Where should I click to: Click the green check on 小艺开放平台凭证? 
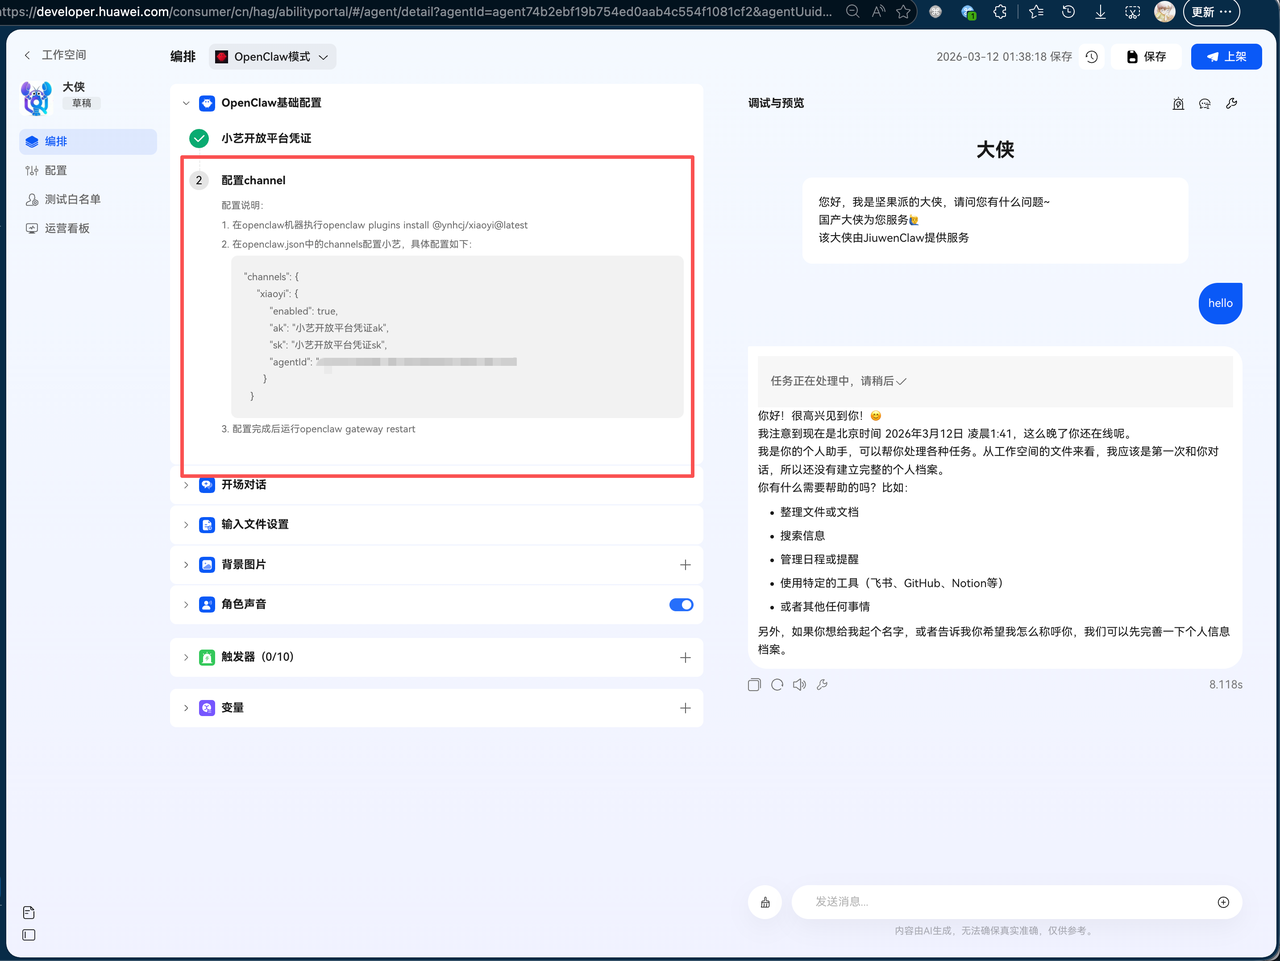coord(199,138)
